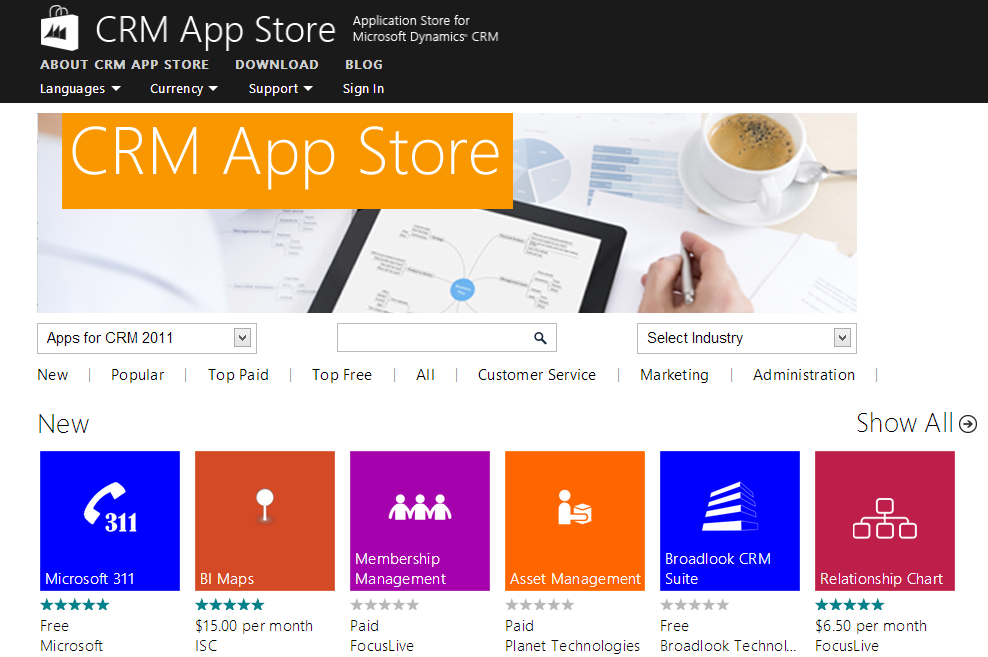Click the Relationship Chart star rating
The height and width of the screenshot is (657, 988).
pyautogui.click(x=850, y=605)
